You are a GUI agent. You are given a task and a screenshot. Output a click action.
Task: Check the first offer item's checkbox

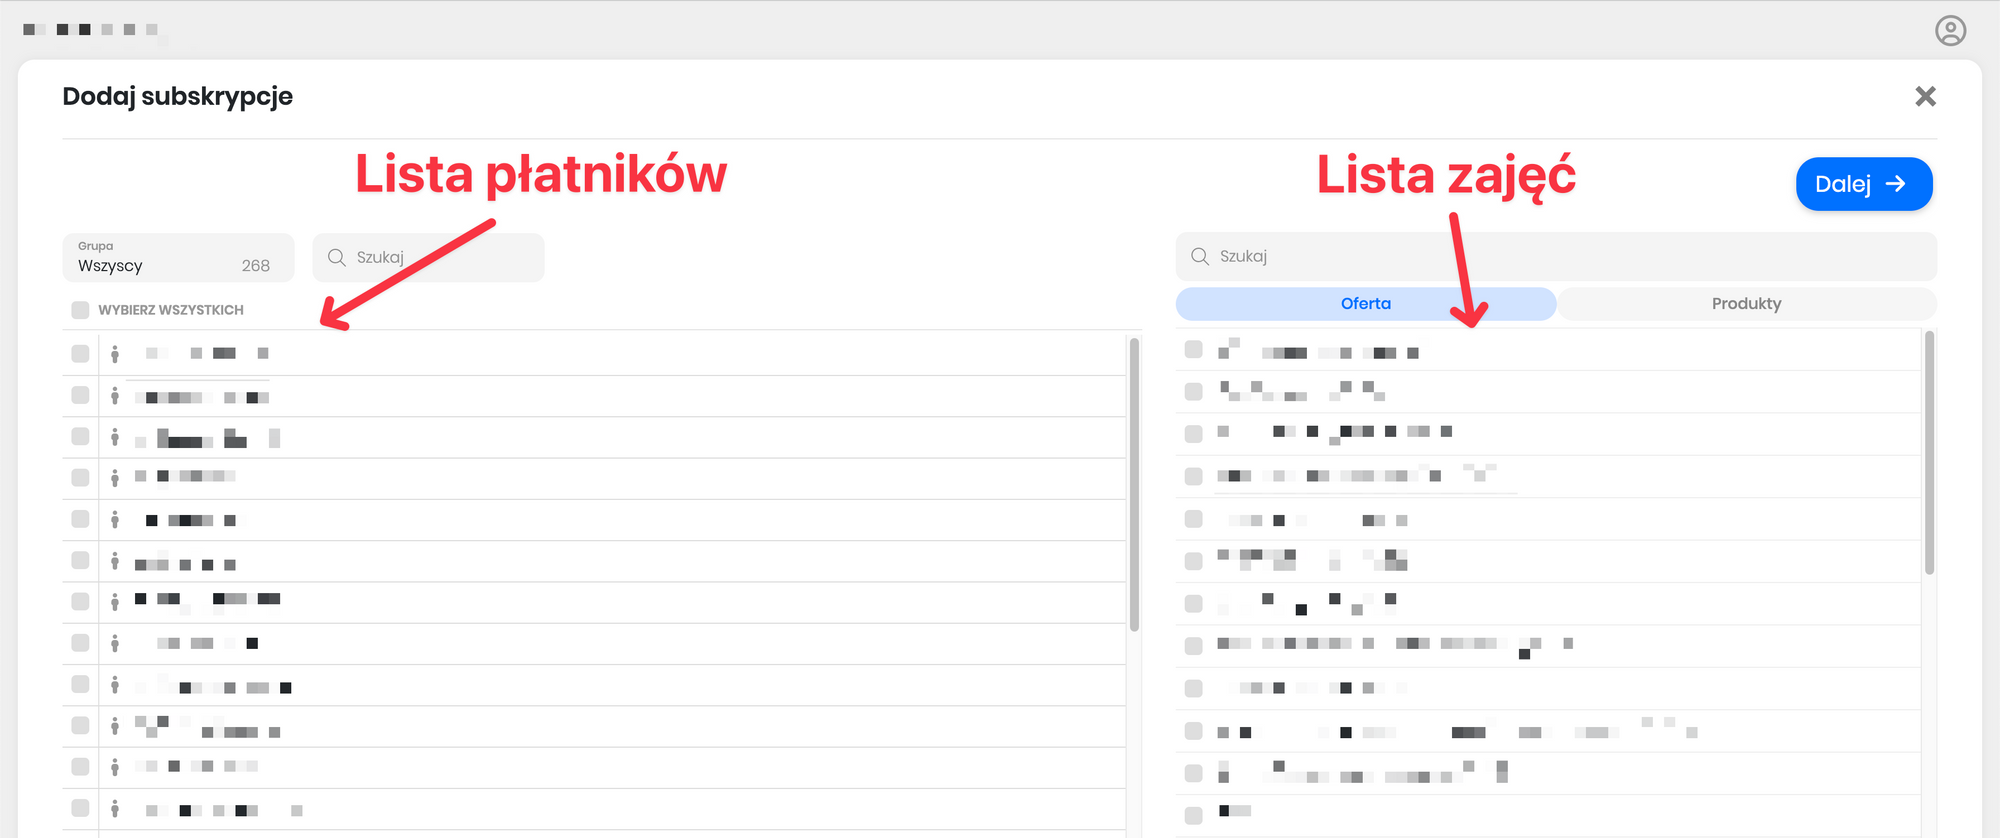(x=1193, y=349)
